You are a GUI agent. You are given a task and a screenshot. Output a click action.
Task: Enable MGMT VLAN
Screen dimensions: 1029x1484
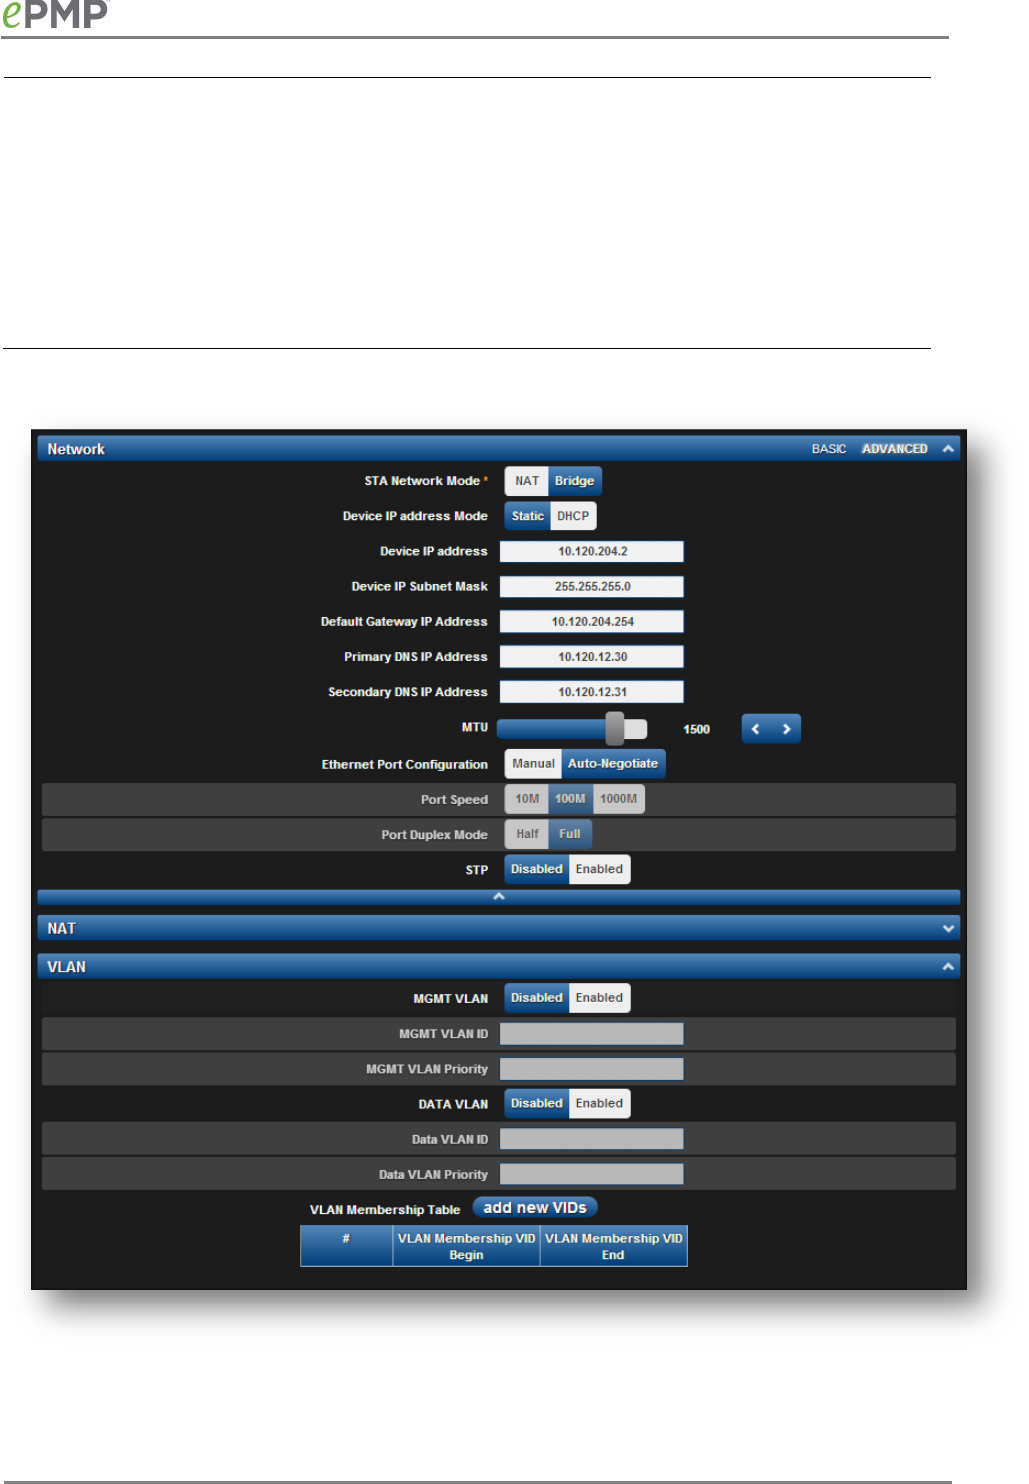pos(599,998)
